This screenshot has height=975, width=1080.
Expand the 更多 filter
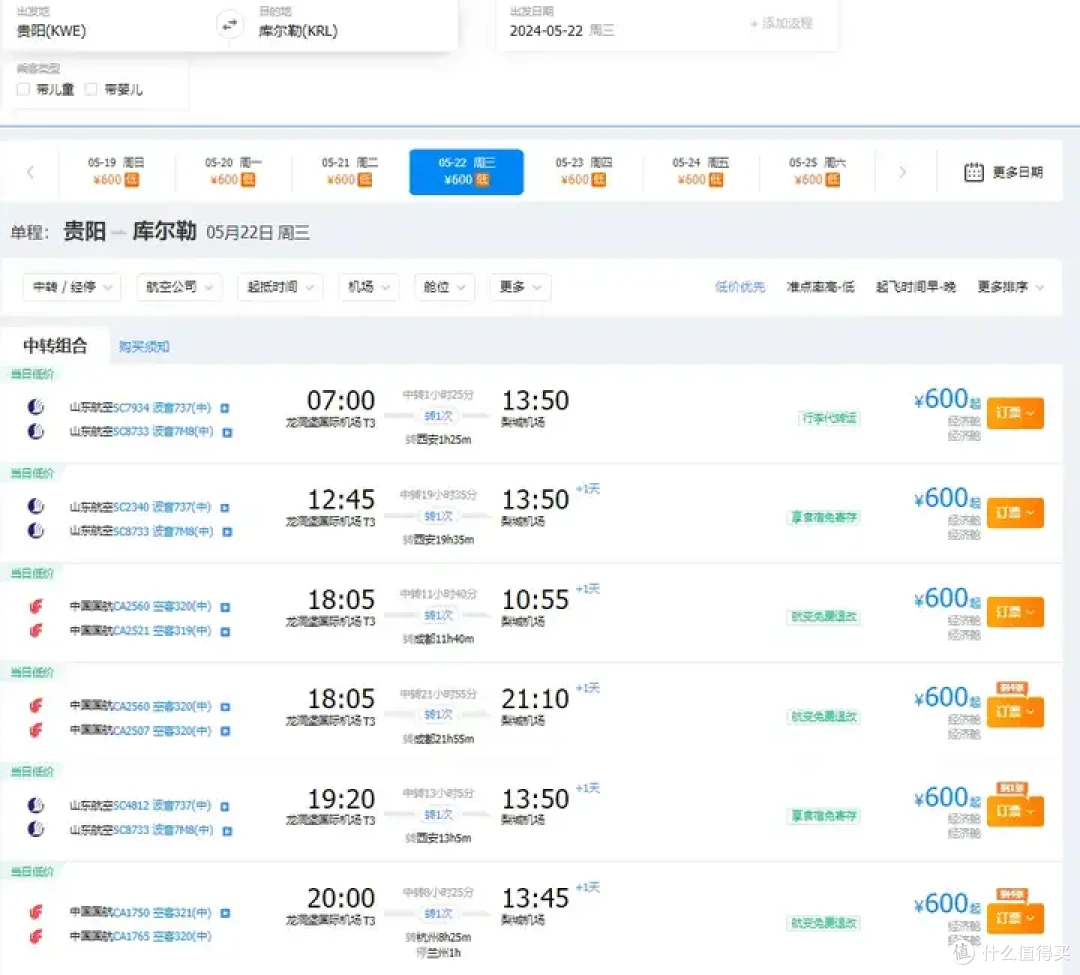coord(520,287)
